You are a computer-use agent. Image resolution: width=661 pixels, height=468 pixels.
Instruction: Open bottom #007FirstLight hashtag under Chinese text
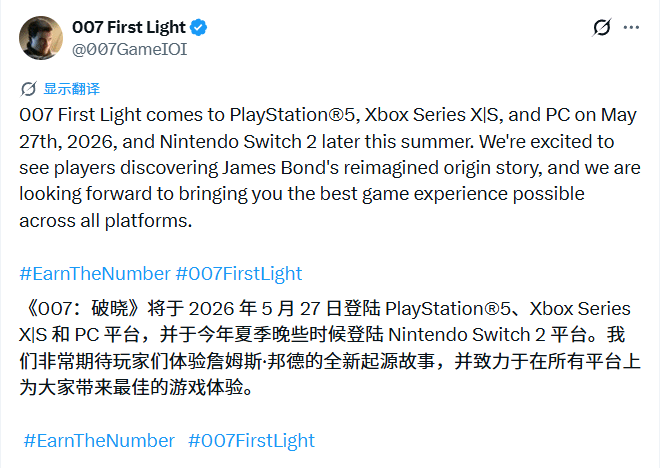tap(251, 440)
